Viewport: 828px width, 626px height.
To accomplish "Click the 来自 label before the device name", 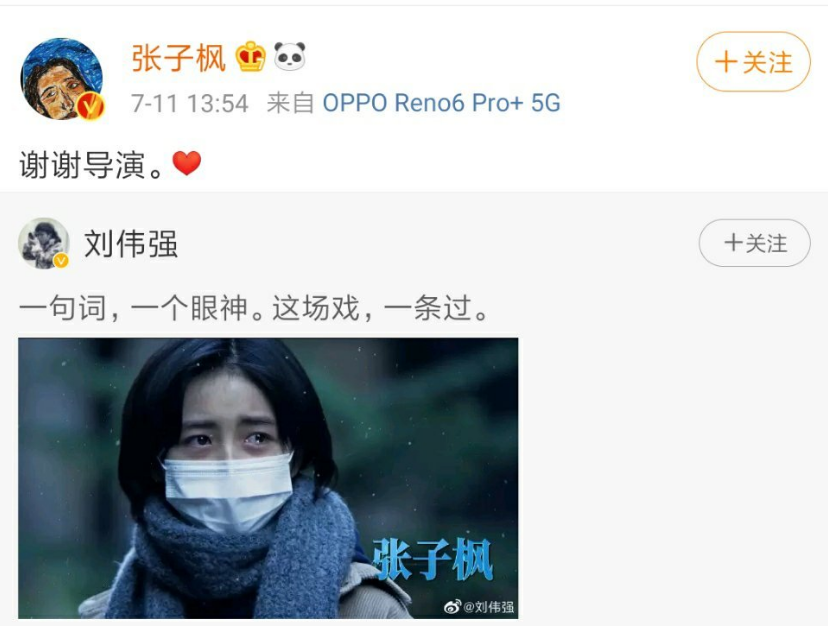I will pos(290,103).
